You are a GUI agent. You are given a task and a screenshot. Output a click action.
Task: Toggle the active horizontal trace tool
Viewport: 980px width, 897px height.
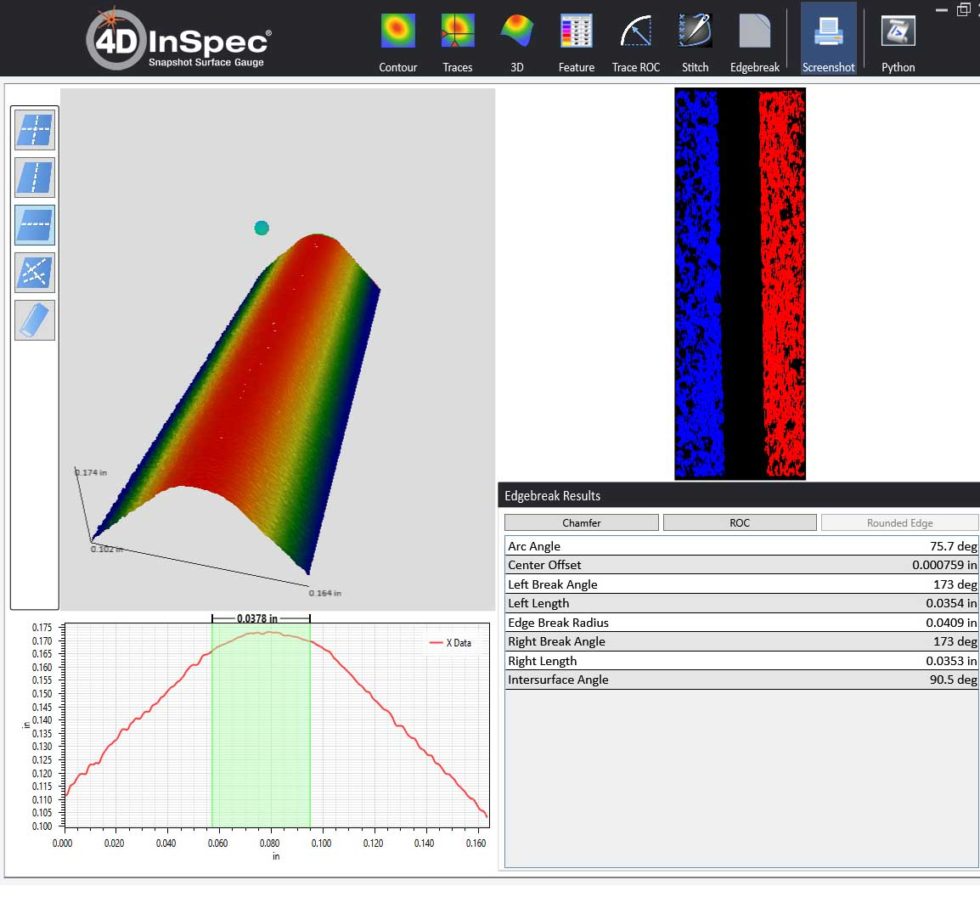(x=34, y=224)
